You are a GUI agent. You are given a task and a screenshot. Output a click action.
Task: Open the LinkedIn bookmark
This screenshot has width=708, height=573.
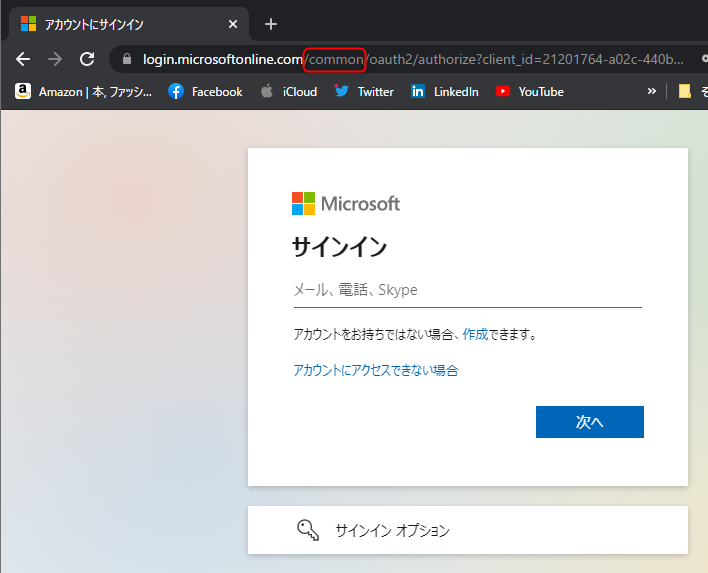445,92
